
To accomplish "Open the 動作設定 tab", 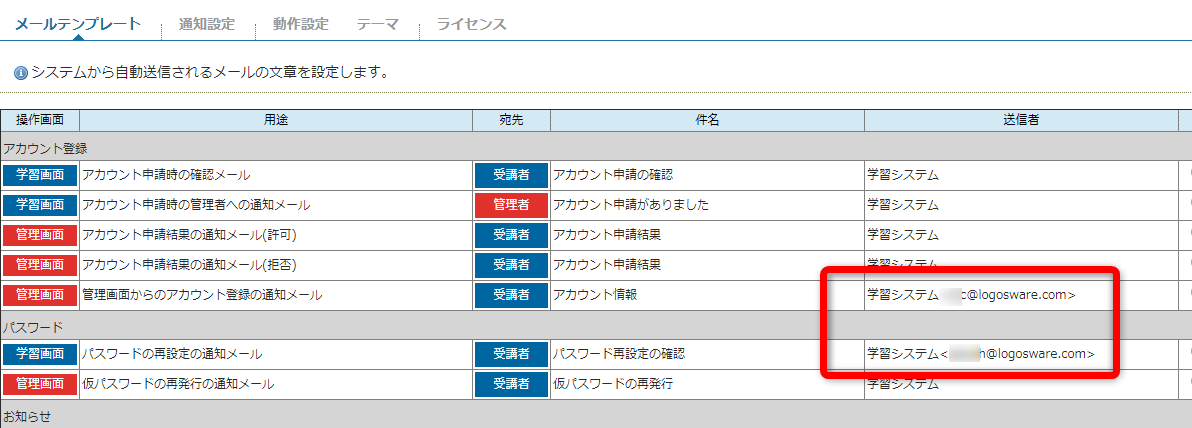I will [x=300, y=24].
